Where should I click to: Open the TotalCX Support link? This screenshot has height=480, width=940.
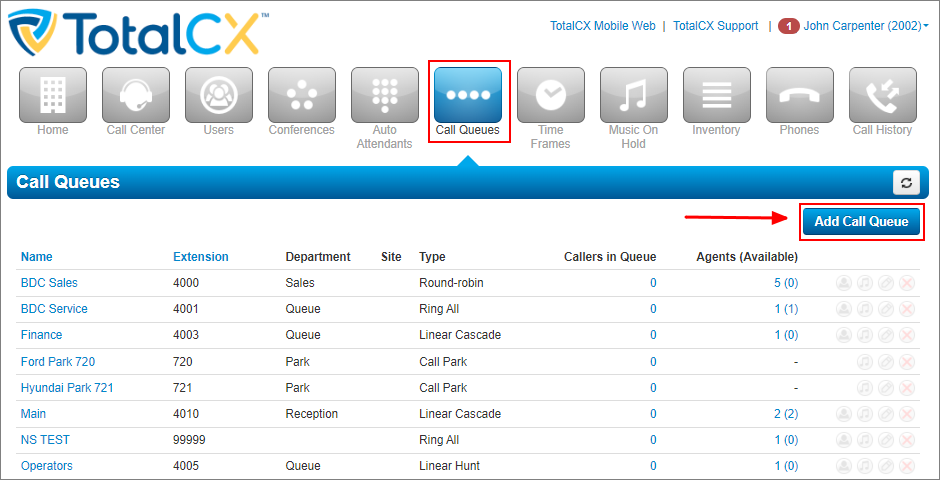(x=716, y=26)
